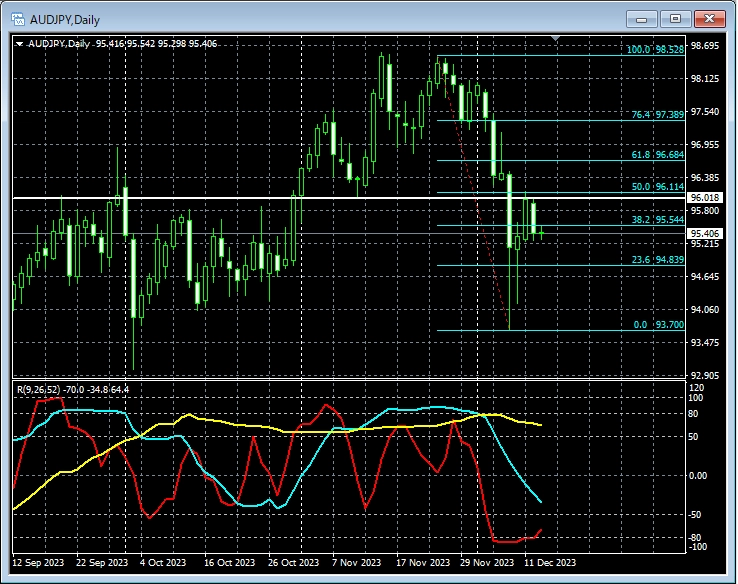Image resolution: width=738 pixels, height=584 pixels.
Task: Click the 11 Dec 2023 date on timeline
Action: tap(550, 562)
